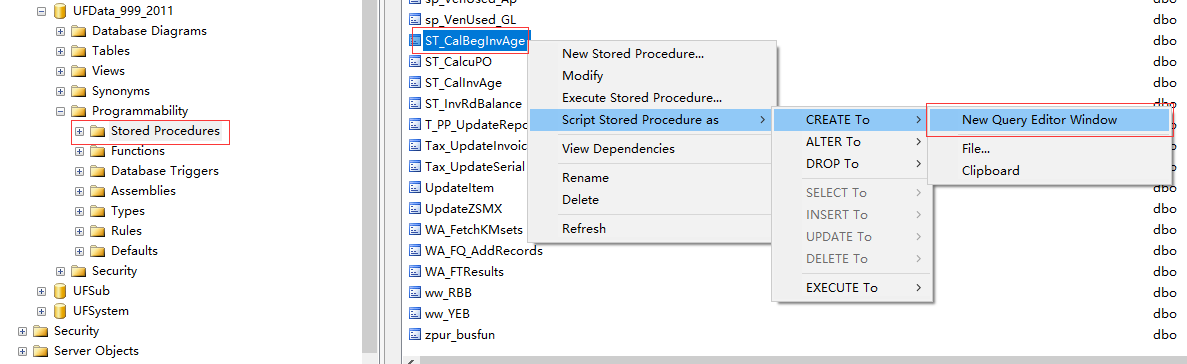This screenshot has height=364, width=1187.
Task: Click the UFSystem database cylinder icon
Action: [60, 311]
